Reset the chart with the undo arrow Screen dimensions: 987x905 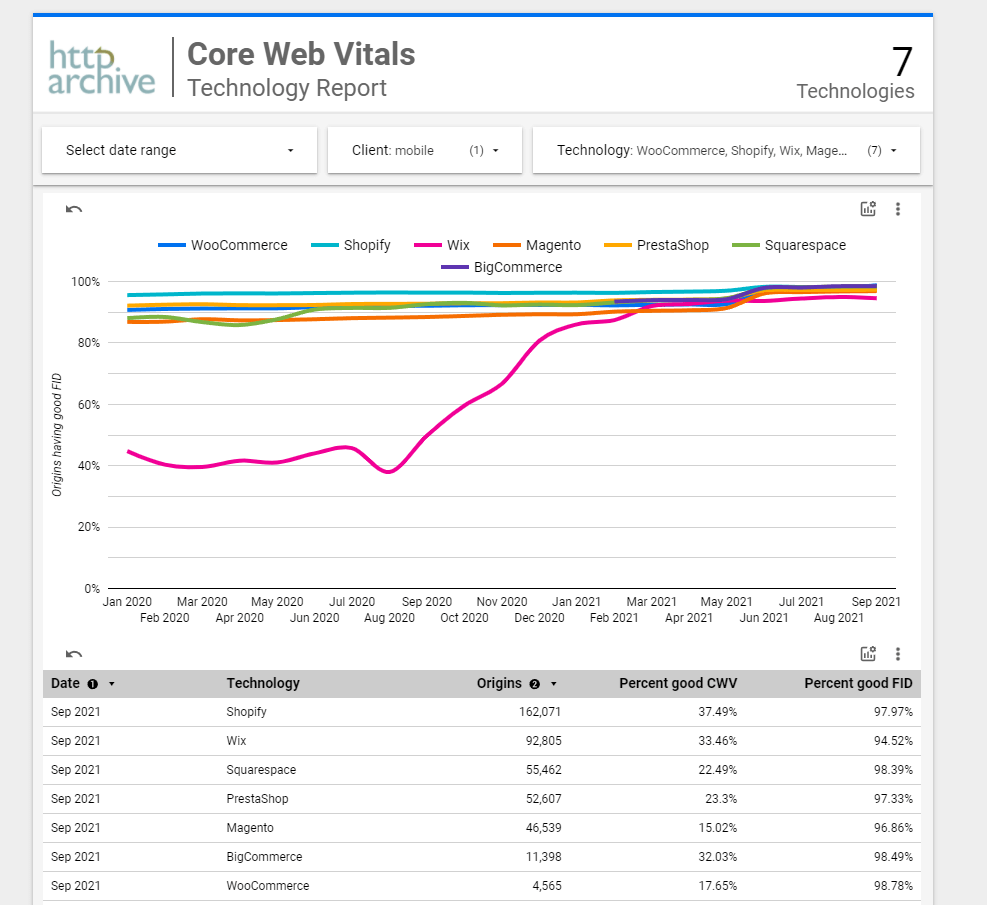click(x=74, y=209)
